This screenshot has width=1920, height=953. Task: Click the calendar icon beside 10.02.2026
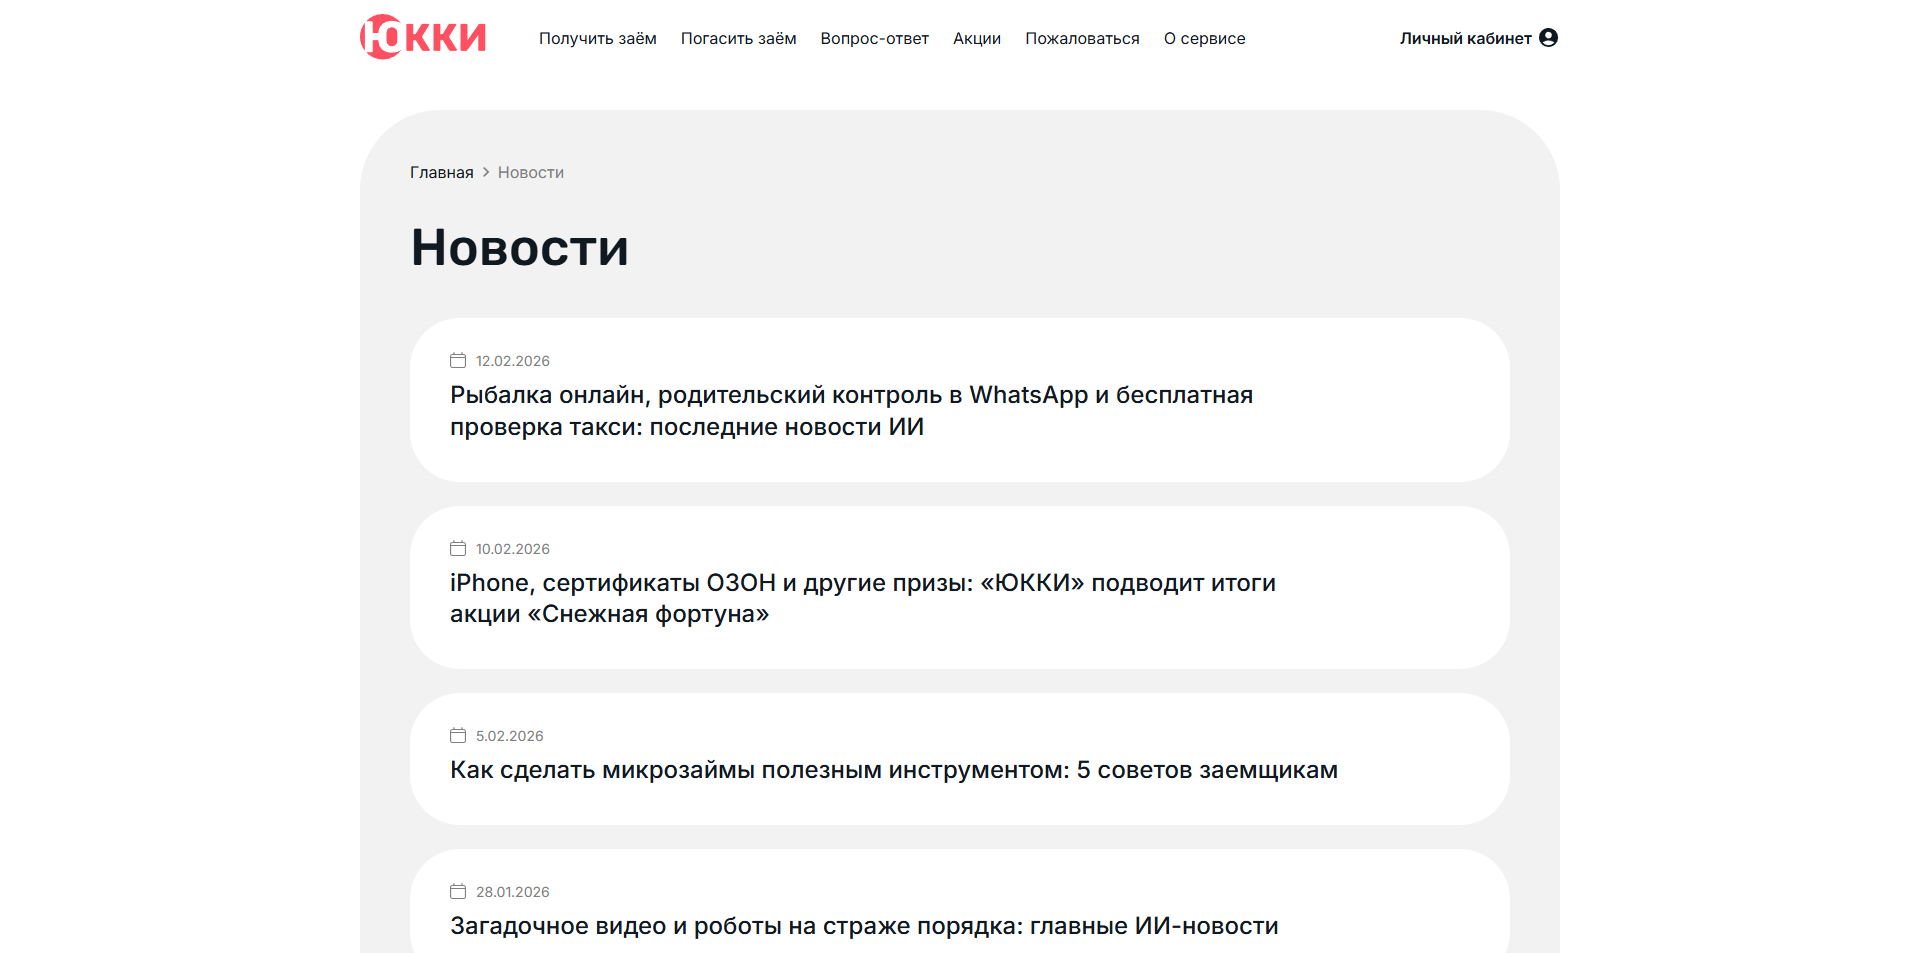[457, 548]
